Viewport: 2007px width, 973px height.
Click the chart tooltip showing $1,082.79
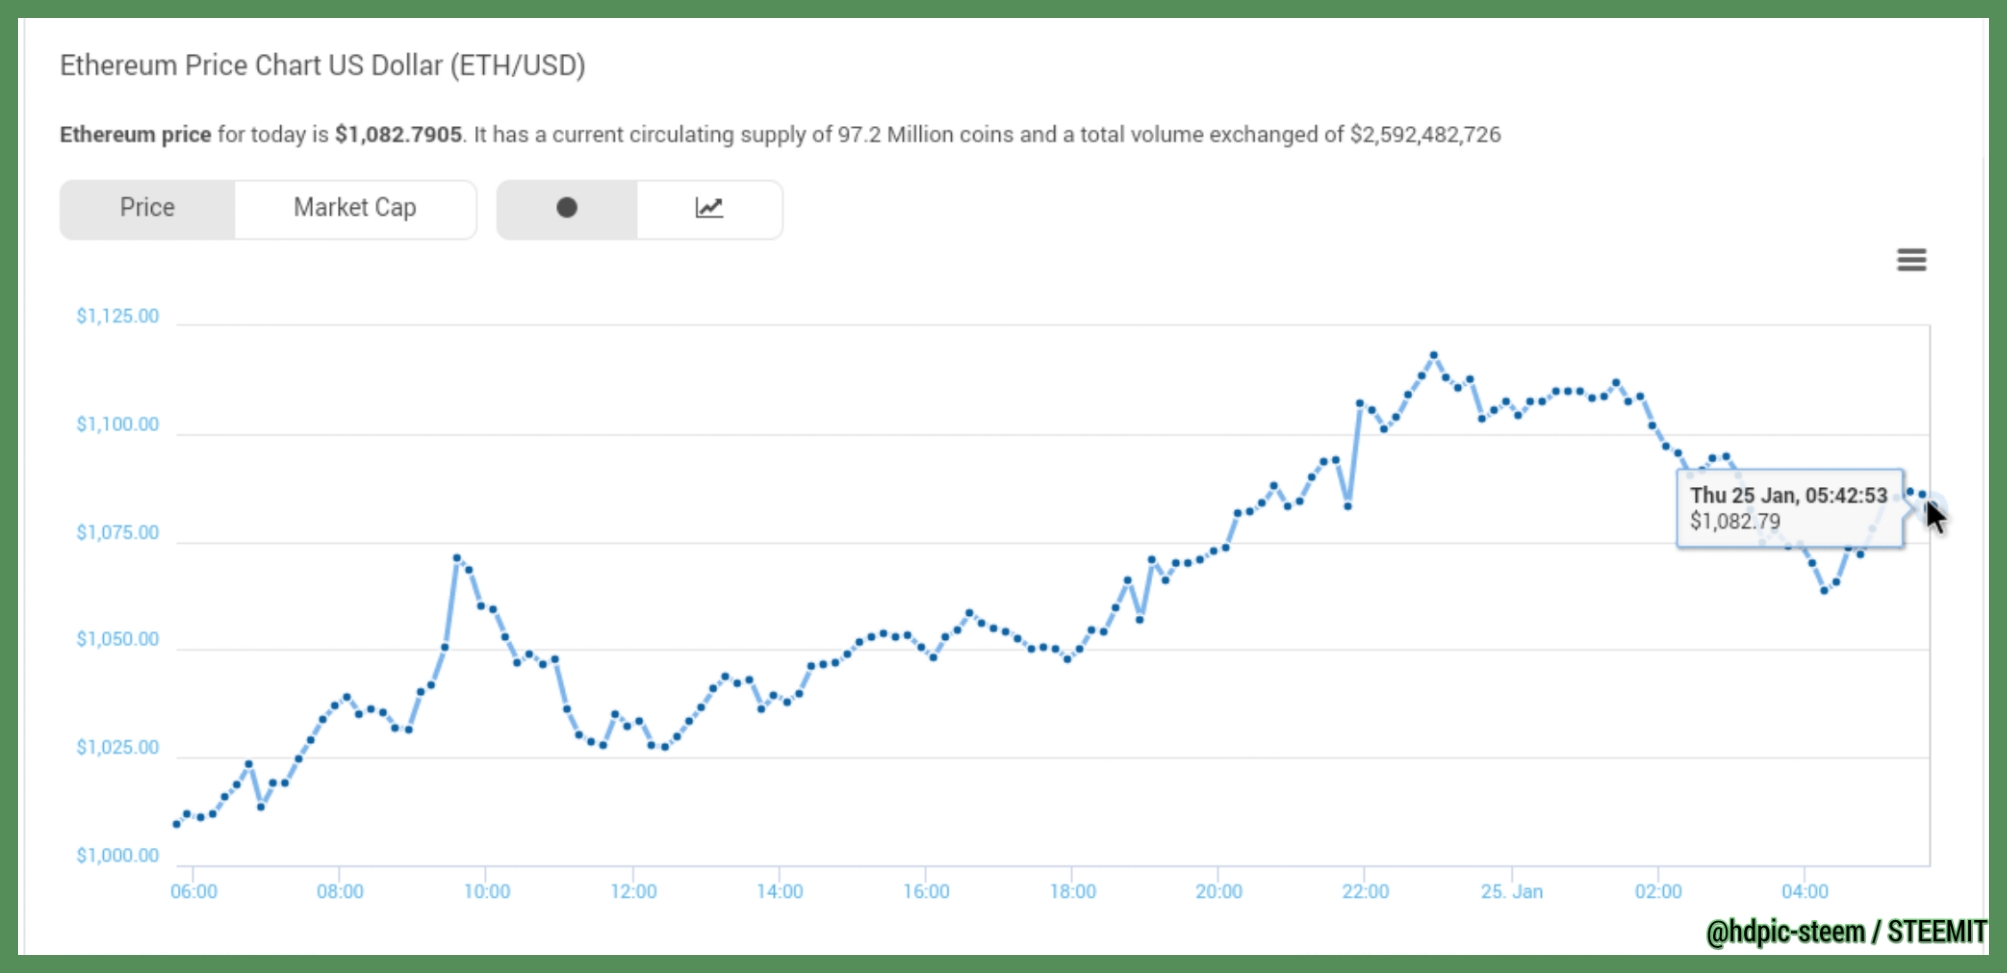[1789, 508]
